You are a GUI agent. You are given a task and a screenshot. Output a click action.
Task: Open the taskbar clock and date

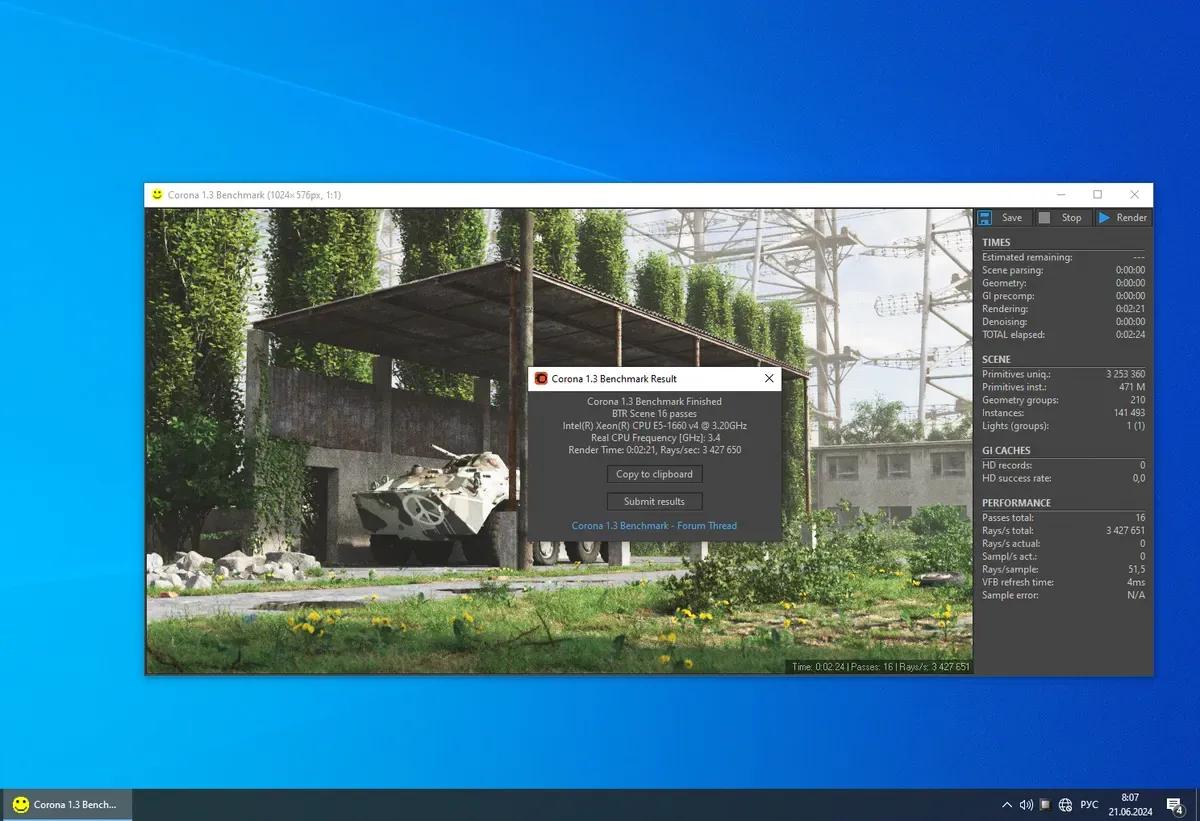click(1130, 804)
